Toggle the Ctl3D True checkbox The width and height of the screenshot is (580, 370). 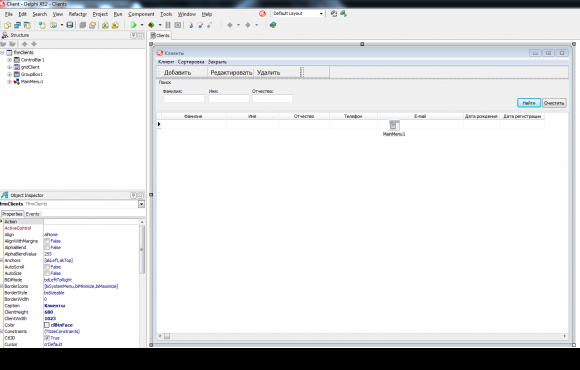pyautogui.click(x=47, y=338)
